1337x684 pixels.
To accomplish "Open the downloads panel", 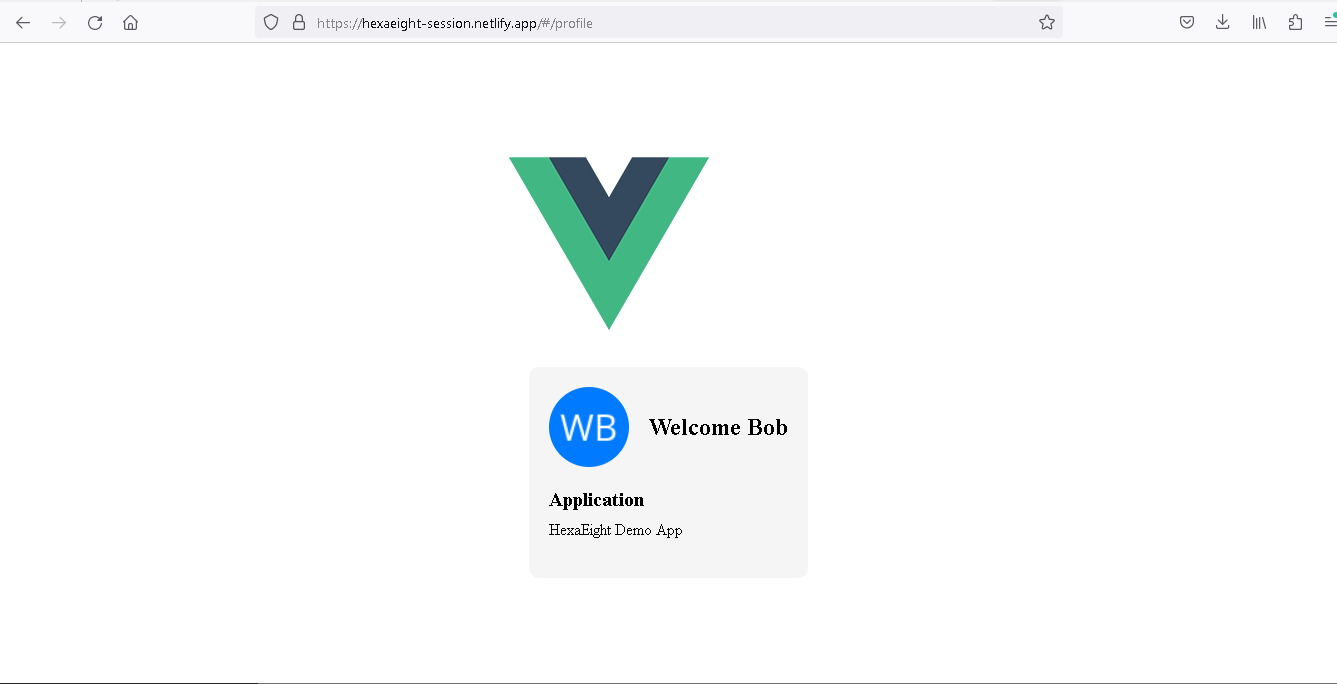I will point(1222,23).
